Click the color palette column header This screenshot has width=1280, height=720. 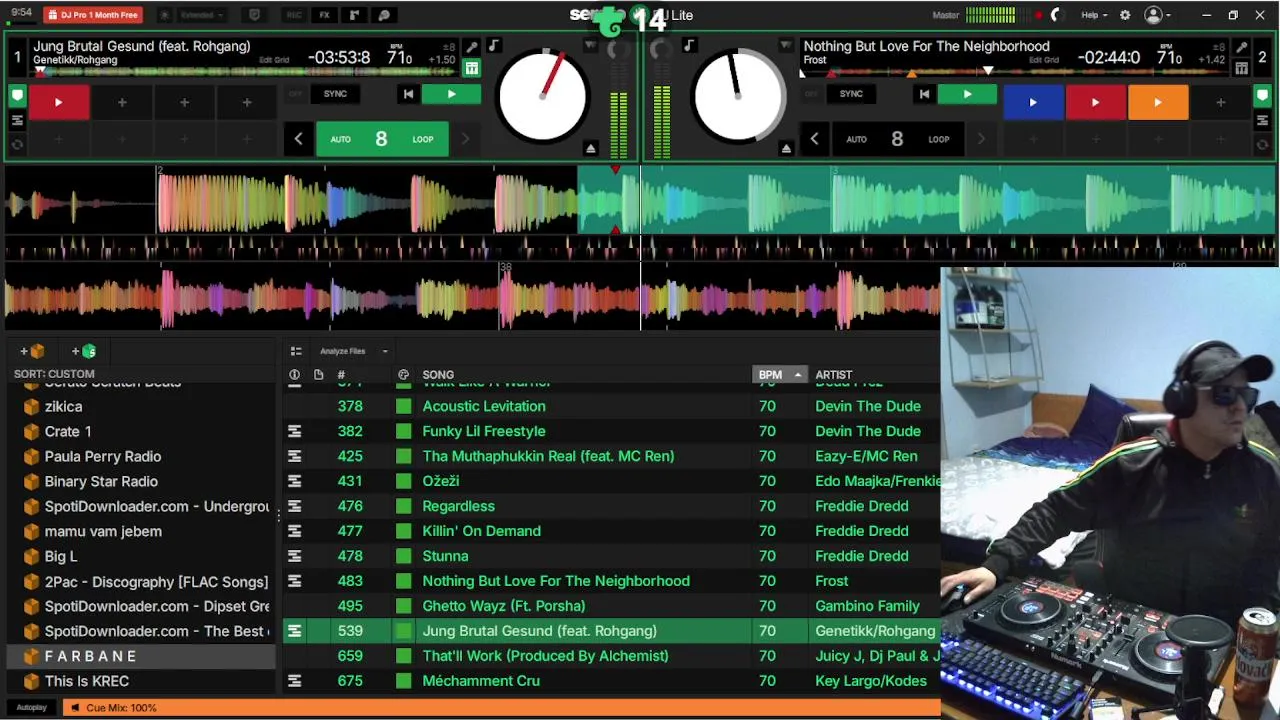403,375
